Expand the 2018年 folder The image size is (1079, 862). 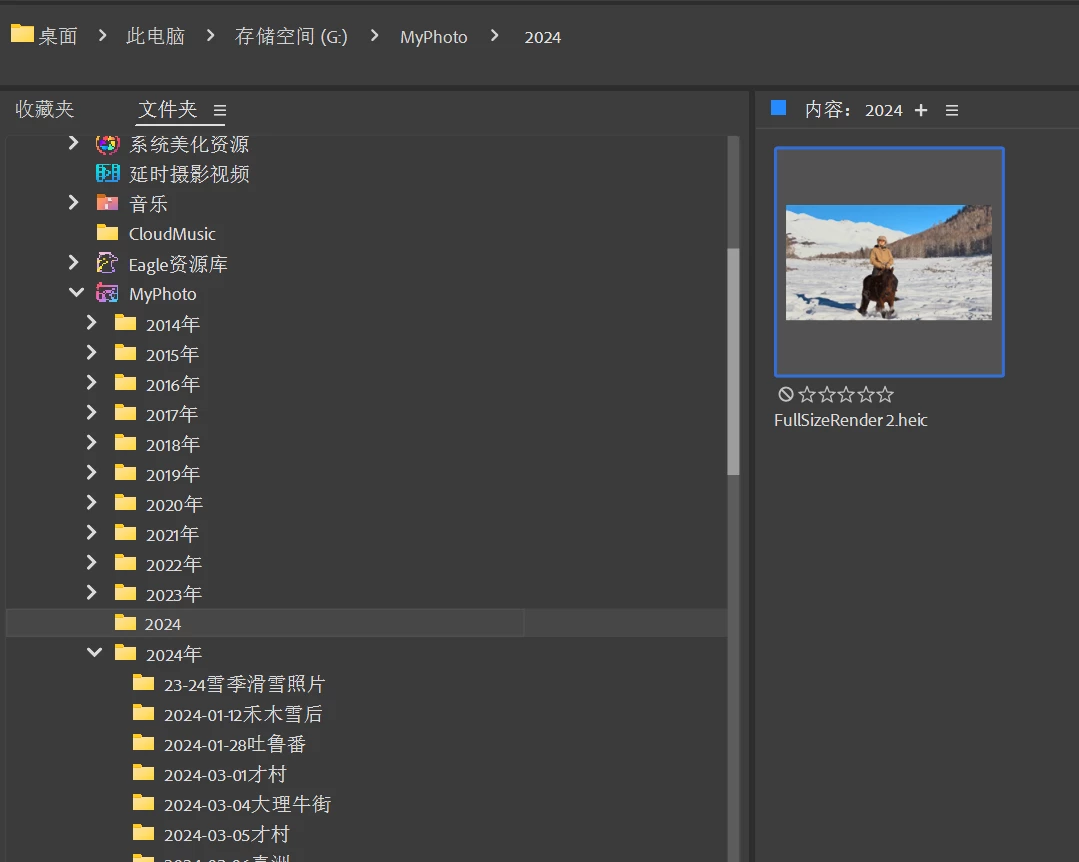tap(92, 442)
